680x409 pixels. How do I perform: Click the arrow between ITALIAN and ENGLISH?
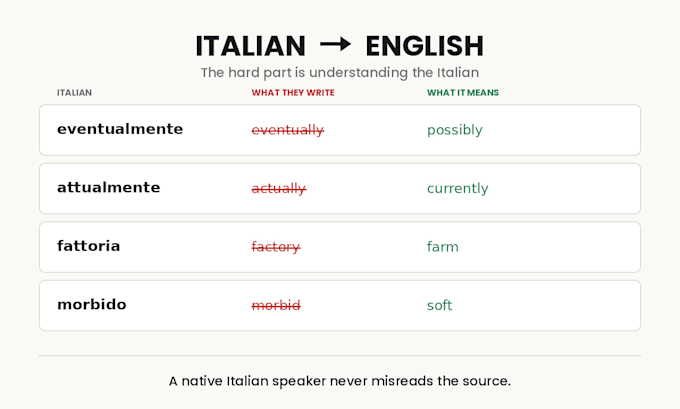pos(335,44)
